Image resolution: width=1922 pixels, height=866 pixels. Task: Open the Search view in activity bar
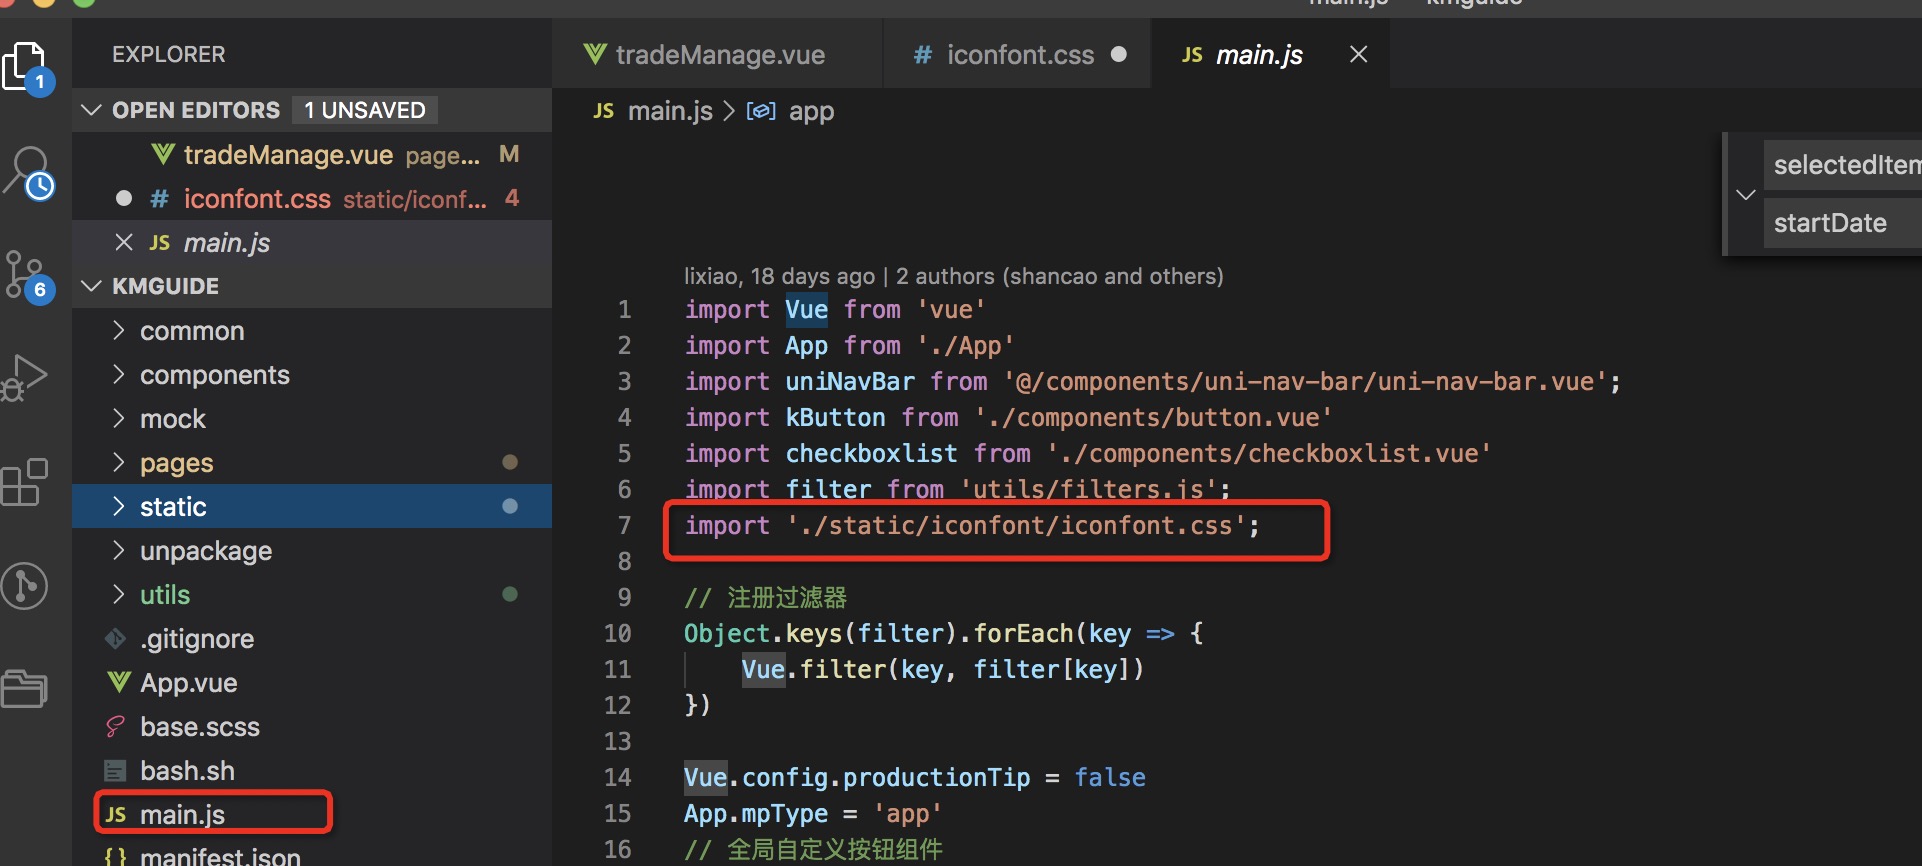(28, 172)
